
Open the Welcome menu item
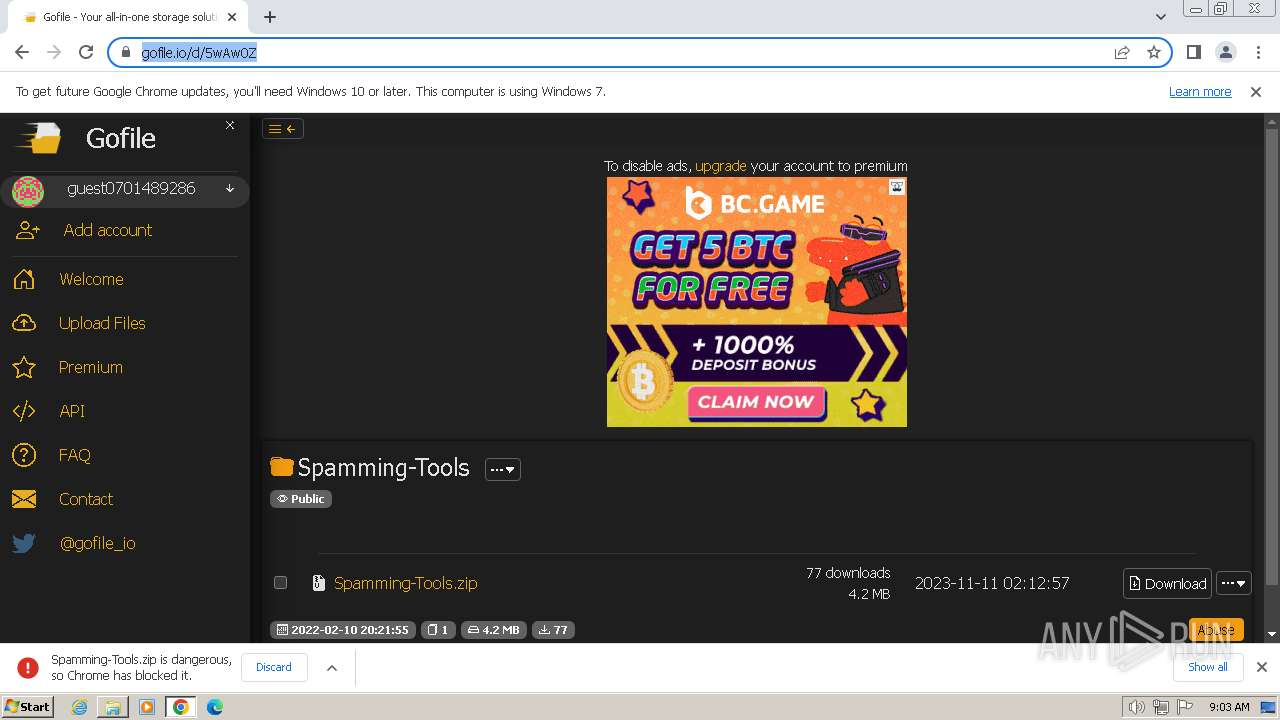coord(91,279)
